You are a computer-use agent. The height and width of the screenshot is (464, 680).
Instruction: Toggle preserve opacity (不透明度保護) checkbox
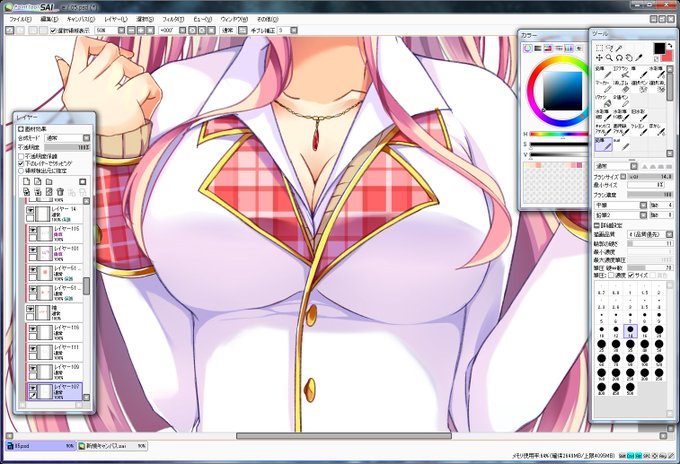pos(21,157)
